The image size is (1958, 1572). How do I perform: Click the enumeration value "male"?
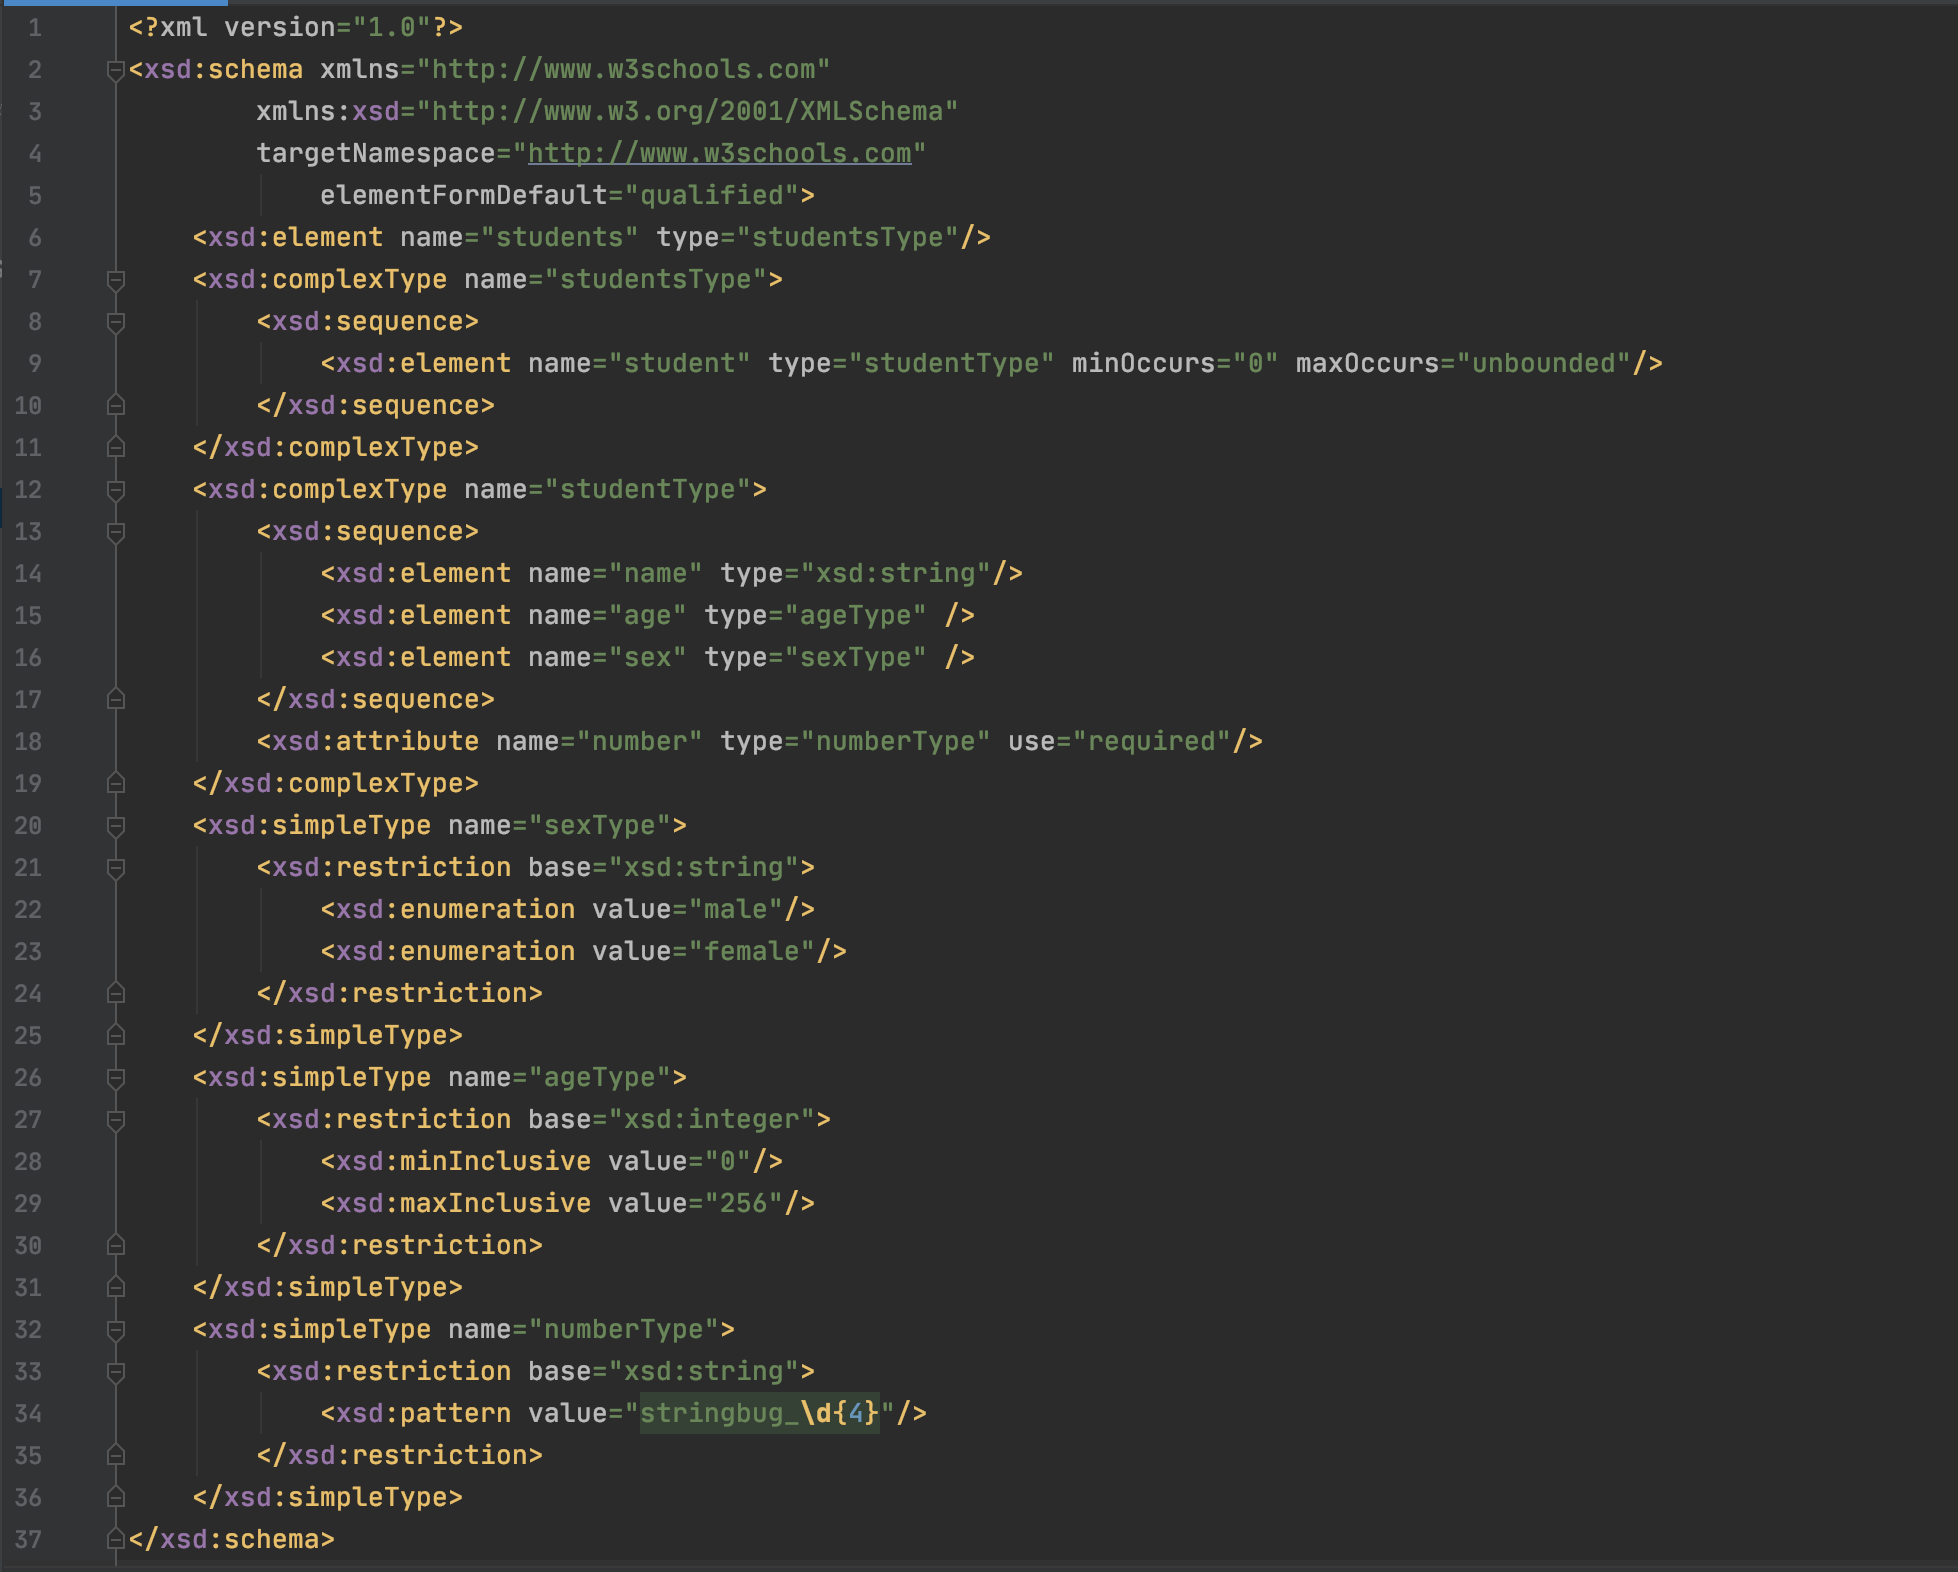click(x=736, y=910)
